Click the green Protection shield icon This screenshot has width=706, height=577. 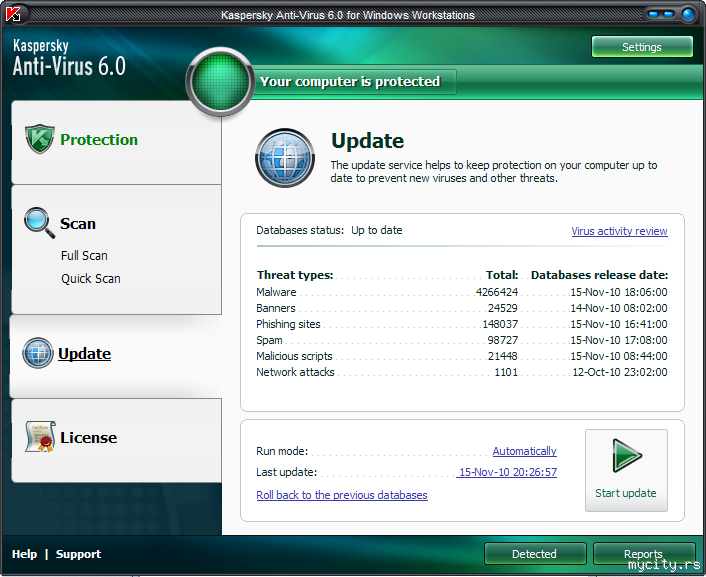point(40,139)
